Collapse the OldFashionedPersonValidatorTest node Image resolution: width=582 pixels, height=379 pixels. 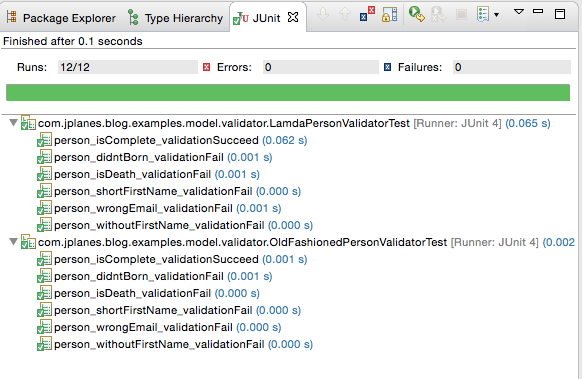pos(14,242)
